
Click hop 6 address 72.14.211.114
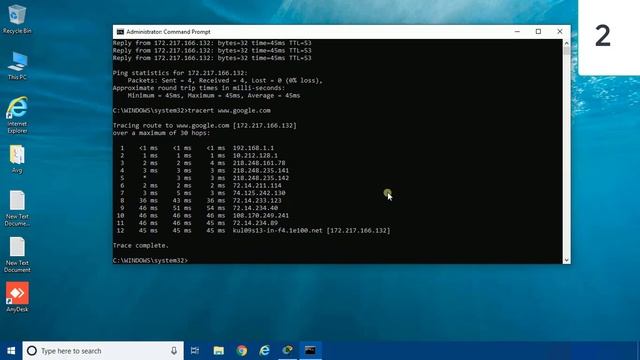point(257,186)
